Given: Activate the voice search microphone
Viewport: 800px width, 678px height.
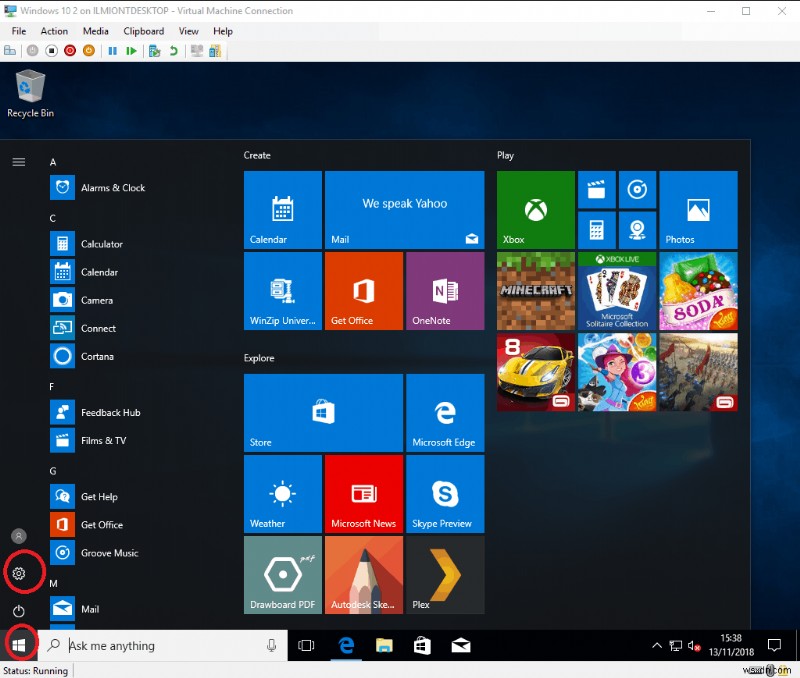Looking at the screenshot, I should [270, 645].
